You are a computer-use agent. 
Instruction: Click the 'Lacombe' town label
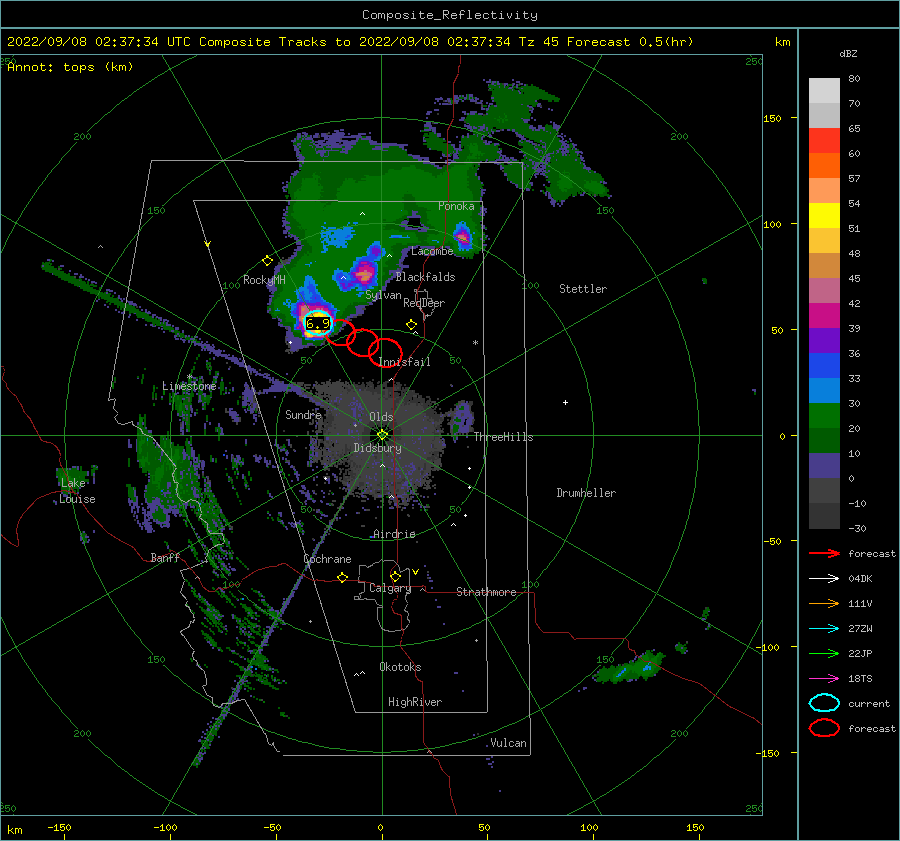(432, 251)
